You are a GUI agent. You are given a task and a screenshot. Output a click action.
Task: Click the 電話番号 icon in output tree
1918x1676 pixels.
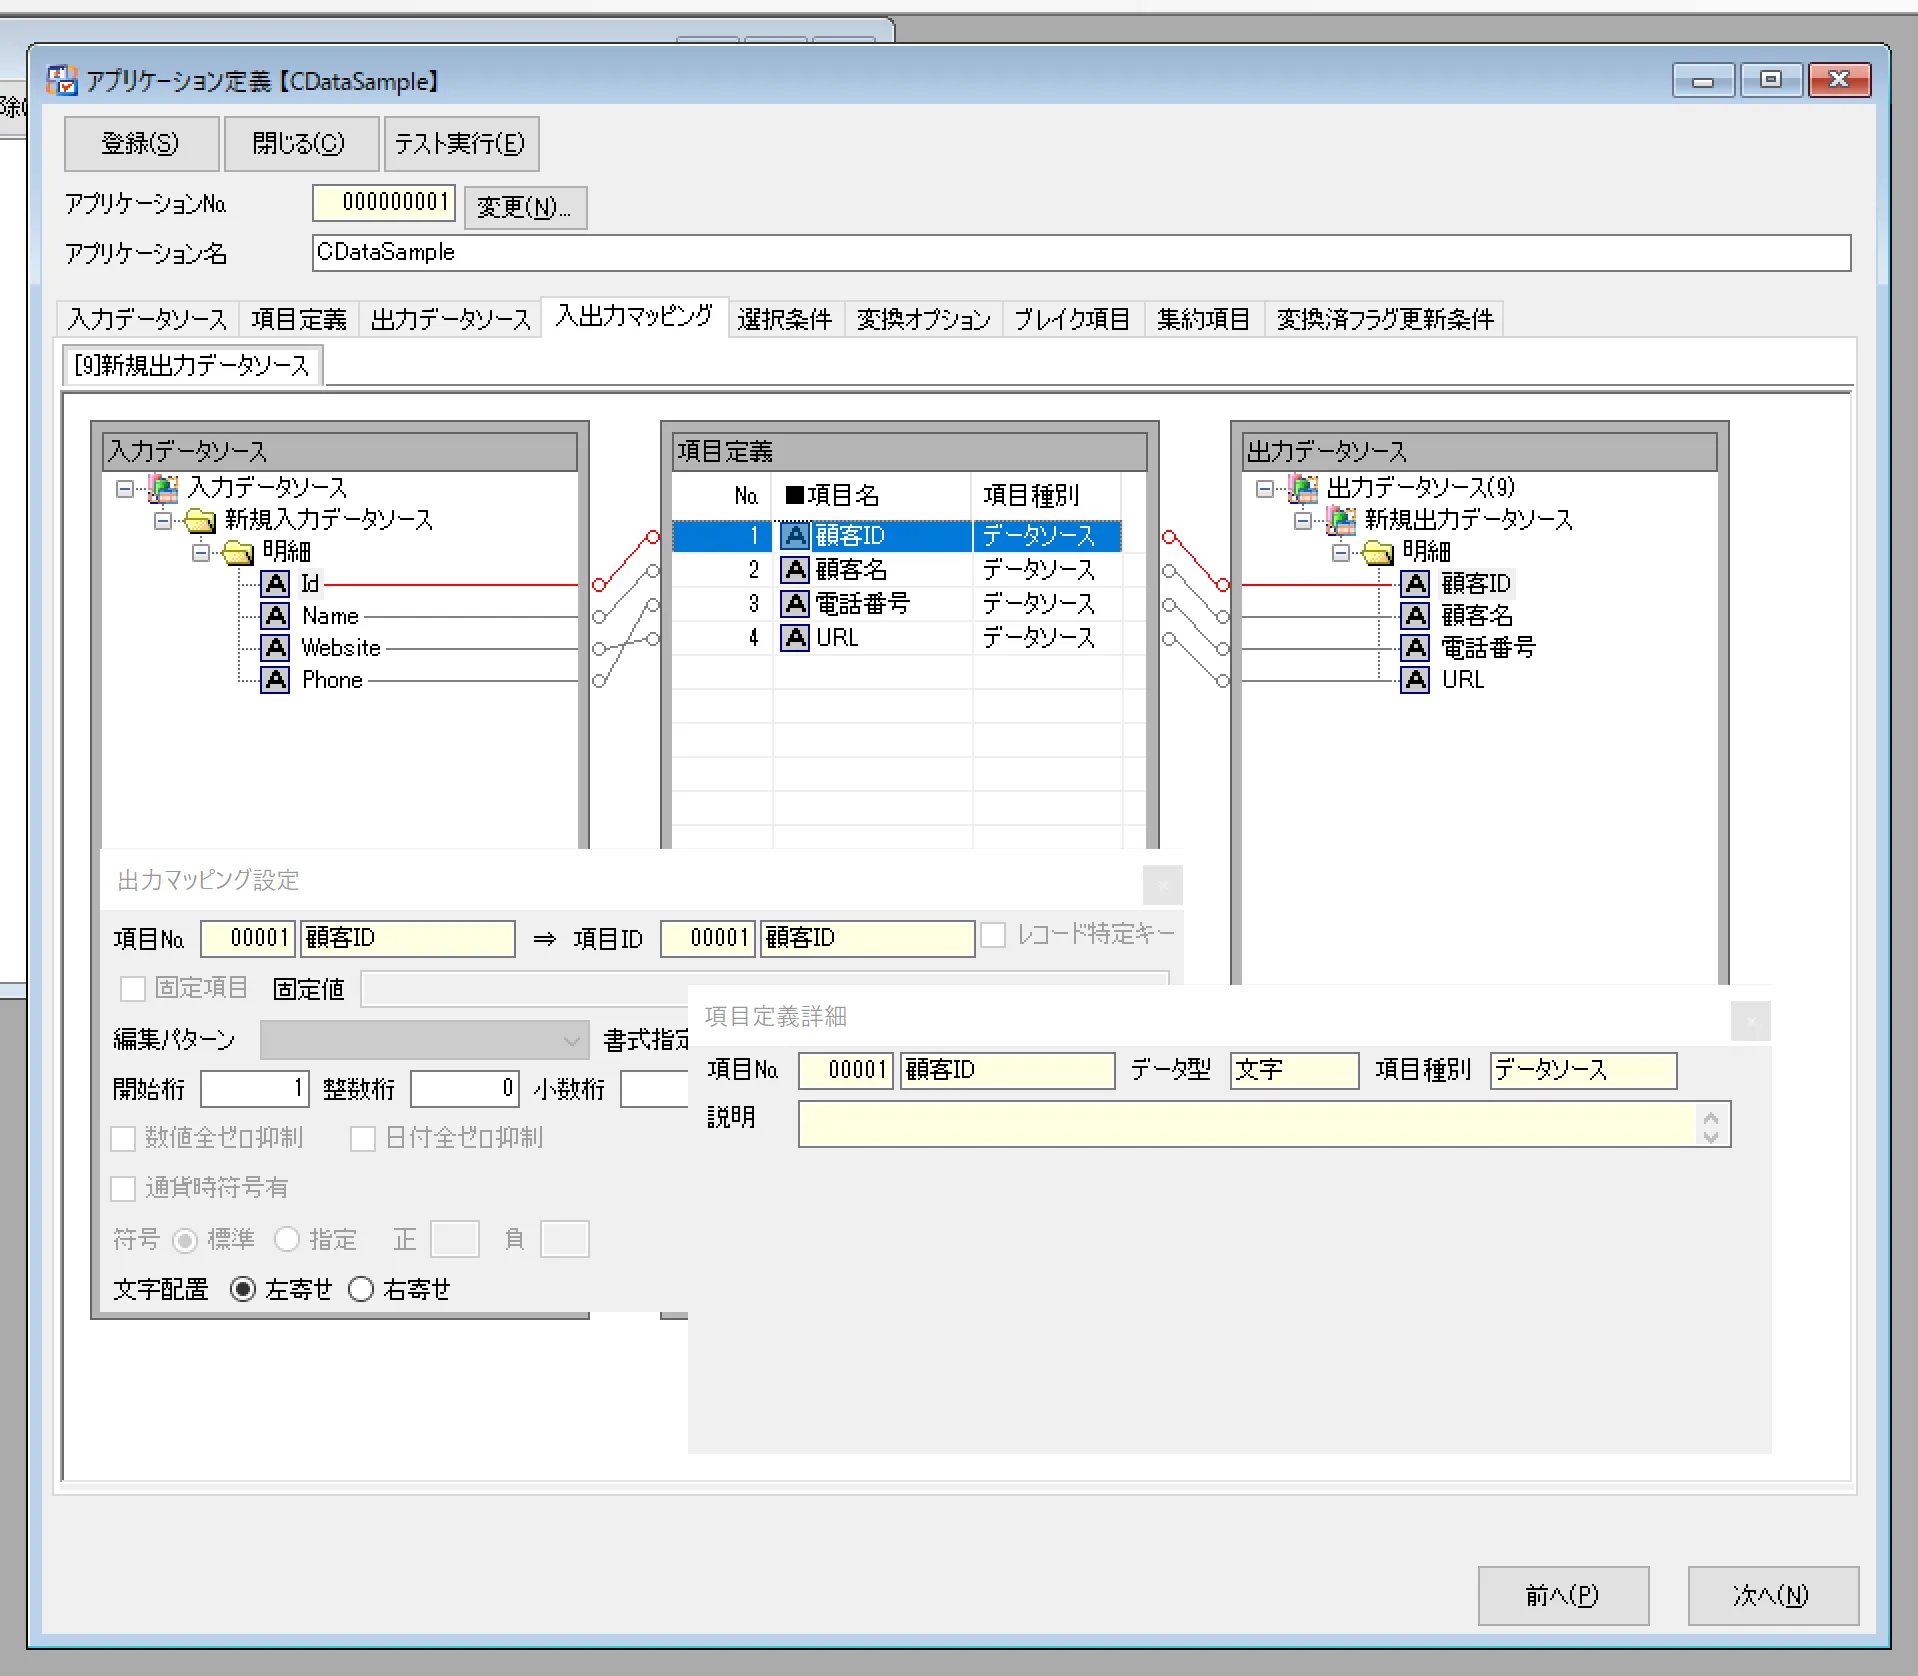[x=1415, y=648]
